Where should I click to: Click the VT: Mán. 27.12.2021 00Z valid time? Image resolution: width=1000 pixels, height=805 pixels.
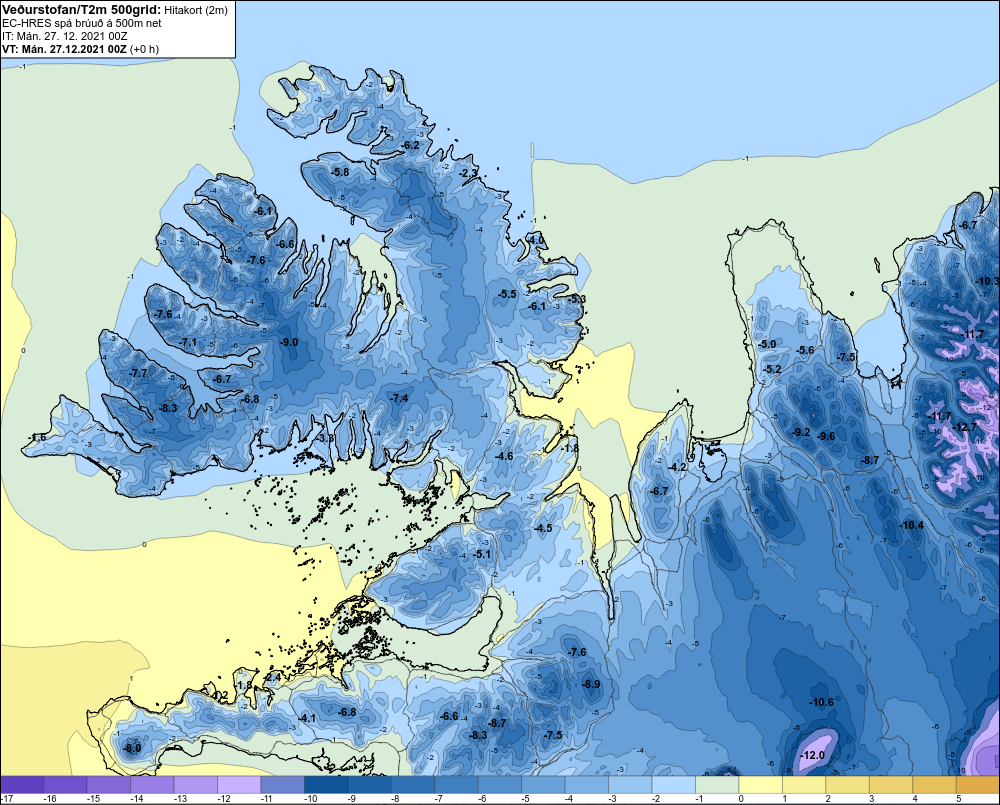click(x=64, y=49)
